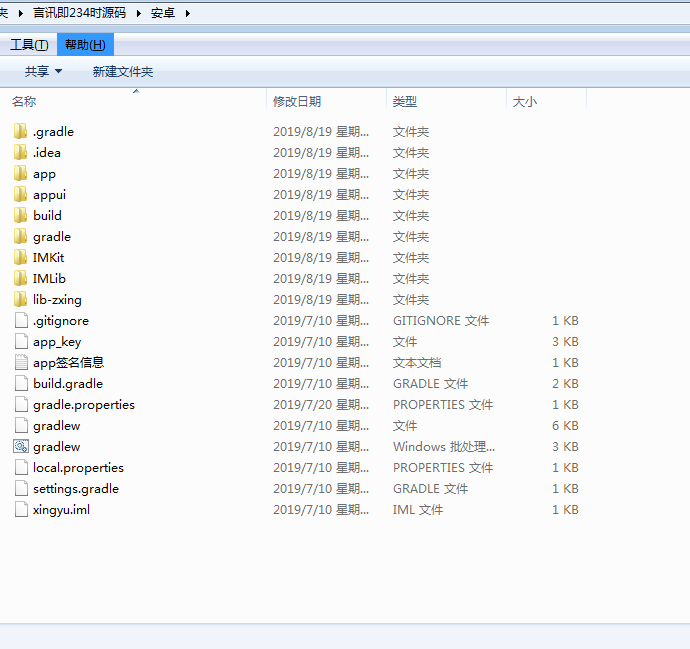690x649 pixels.
Task: Open the 共享 dropdown
Action: (x=43, y=71)
